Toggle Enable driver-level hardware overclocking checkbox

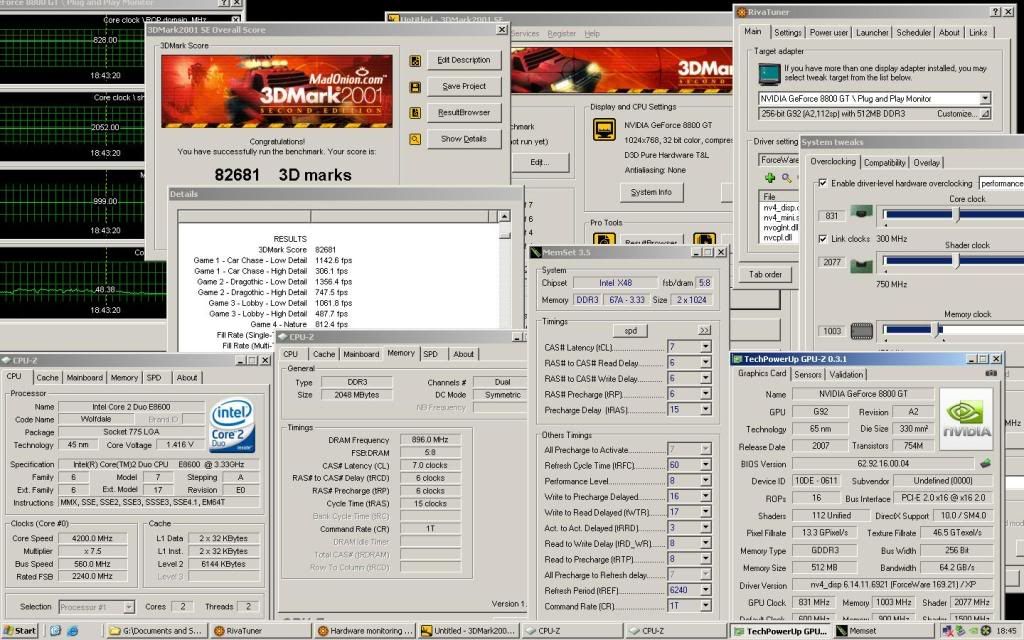tap(822, 183)
